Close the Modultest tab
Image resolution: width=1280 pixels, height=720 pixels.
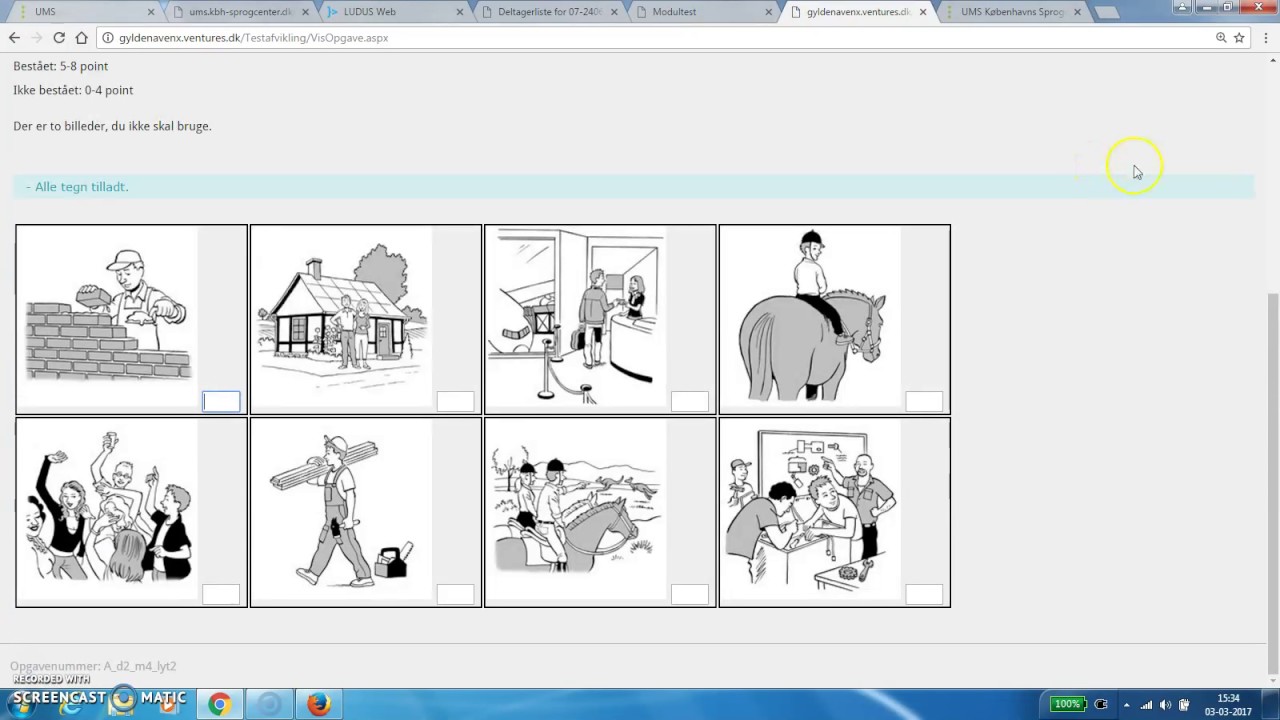[x=768, y=12]
